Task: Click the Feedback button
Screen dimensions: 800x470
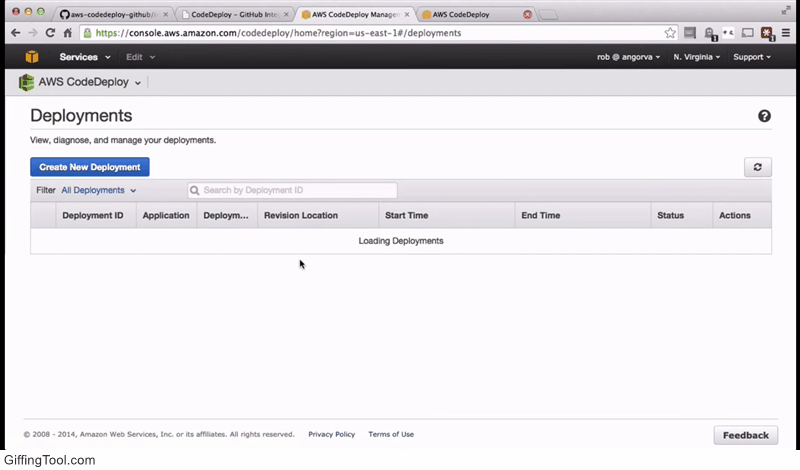Action: point(745,435)
